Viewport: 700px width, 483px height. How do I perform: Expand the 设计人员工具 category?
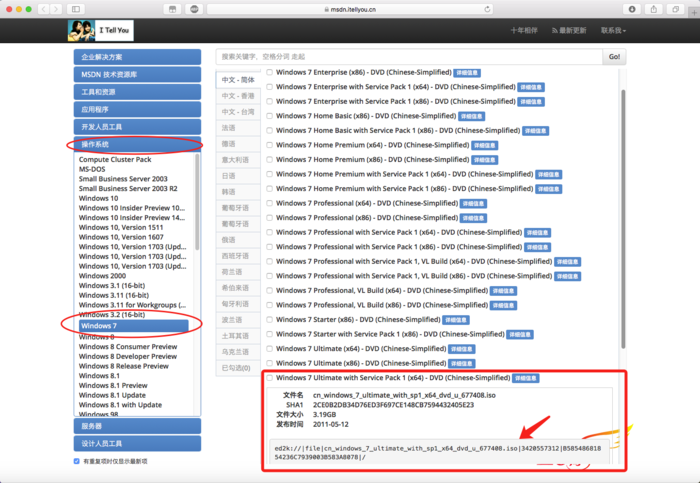coord(138,443)
